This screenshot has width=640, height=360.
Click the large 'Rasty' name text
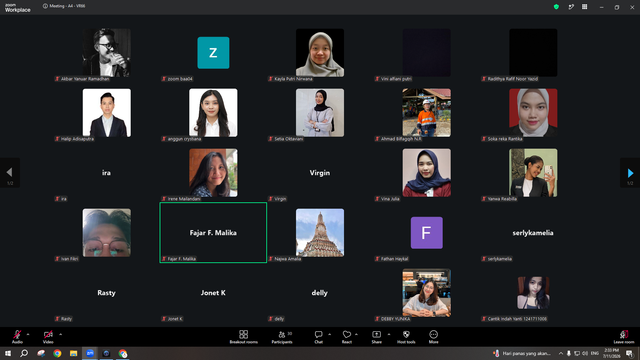click(106, 293)
